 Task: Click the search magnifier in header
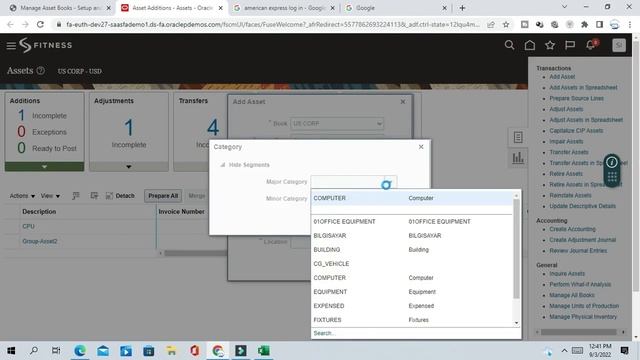tap(509, 45)
